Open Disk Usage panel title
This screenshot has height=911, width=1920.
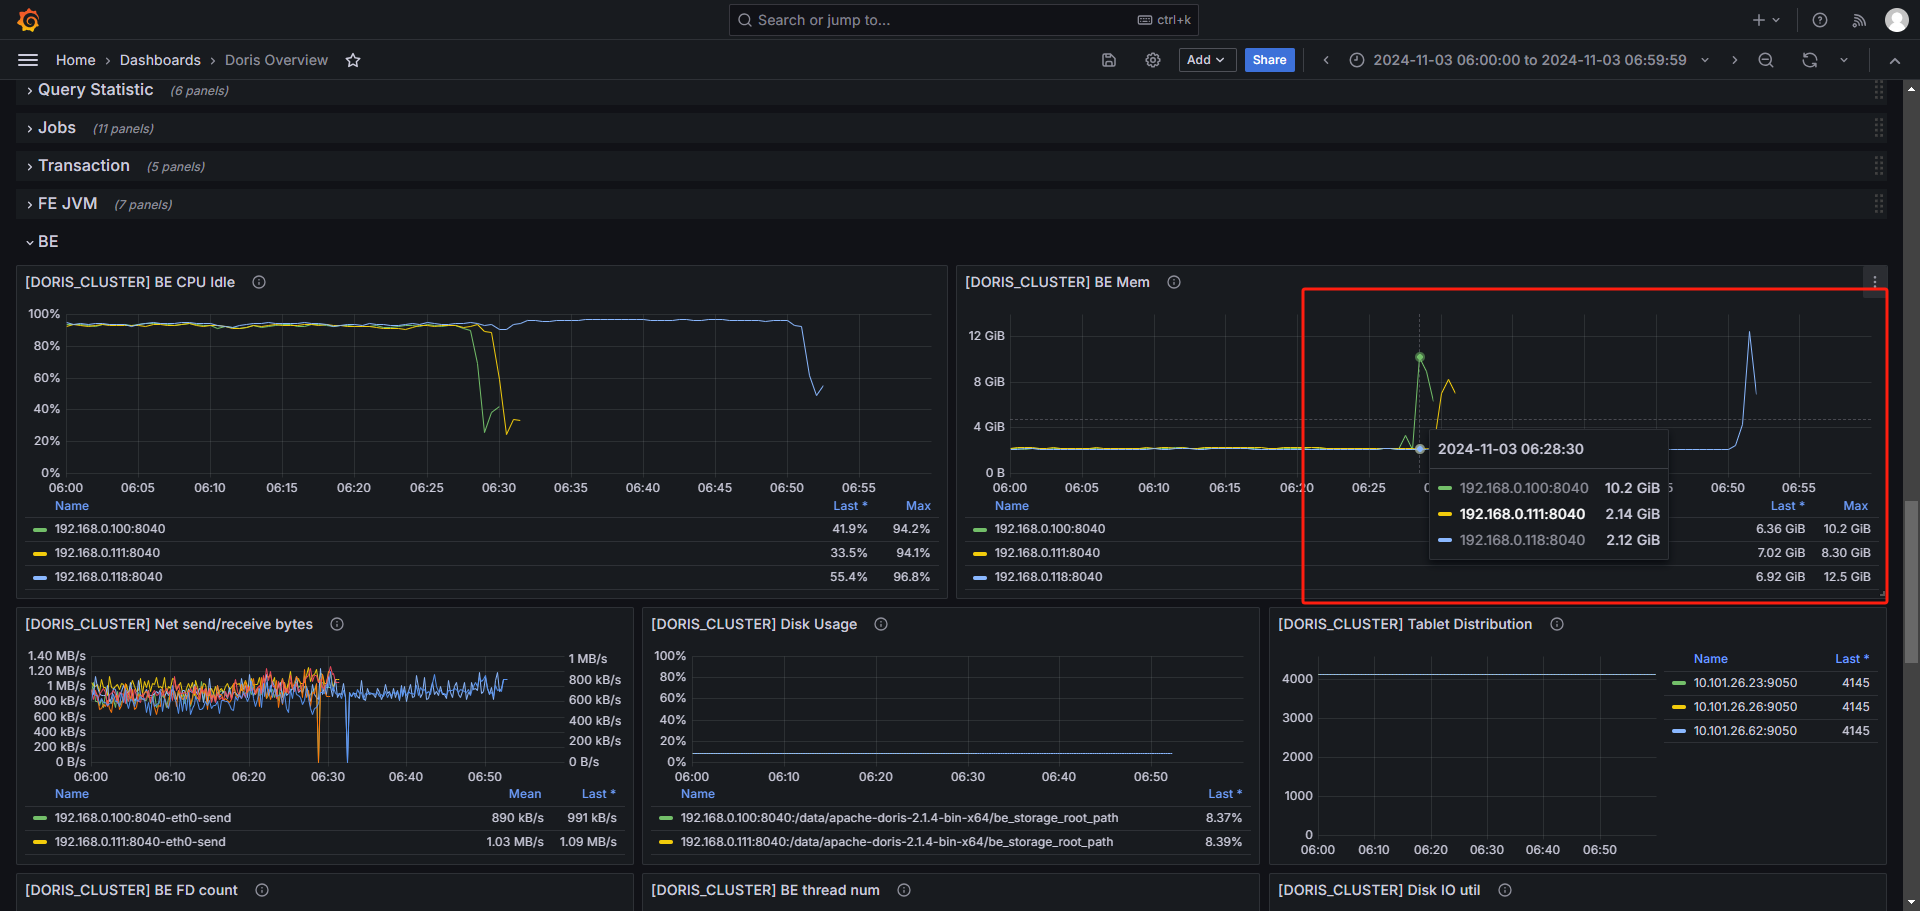point(754,624)
